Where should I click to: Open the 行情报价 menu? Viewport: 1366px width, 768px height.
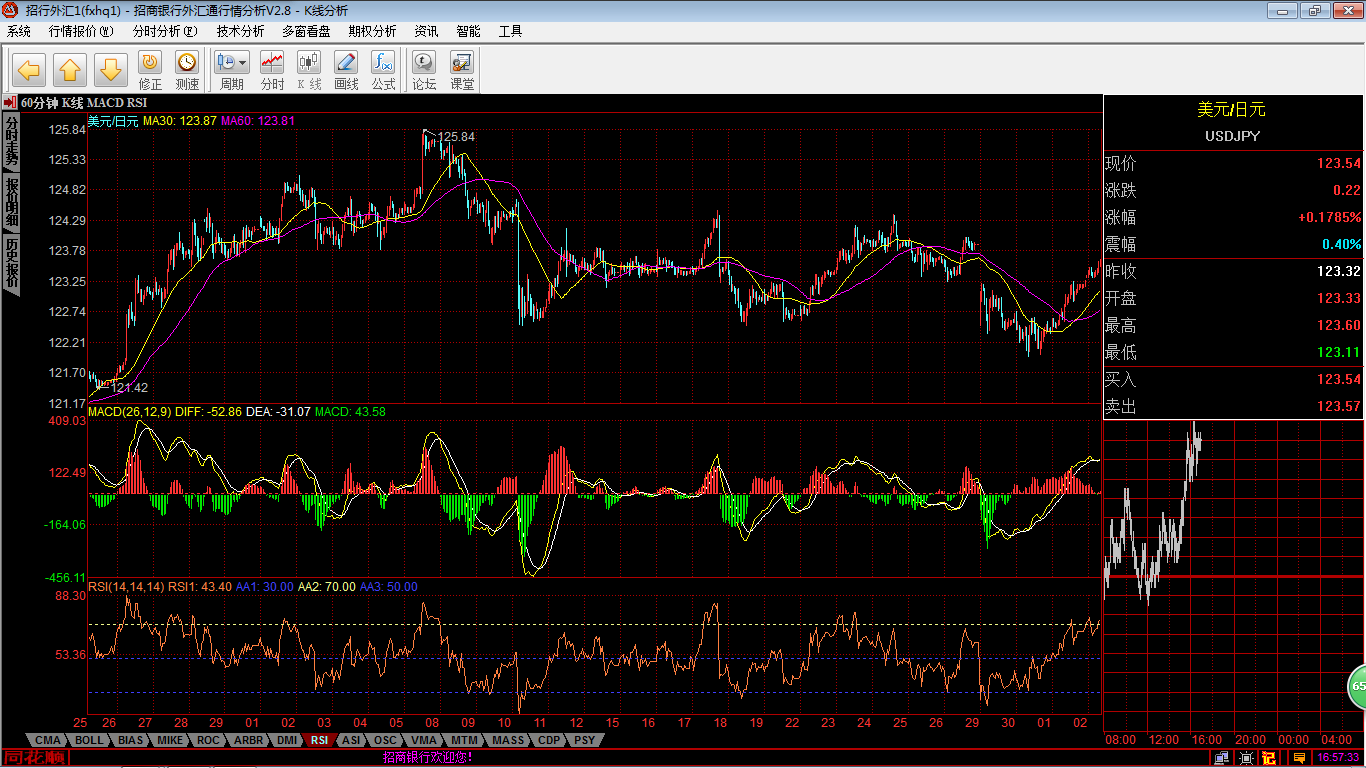(x=81, y=31)
